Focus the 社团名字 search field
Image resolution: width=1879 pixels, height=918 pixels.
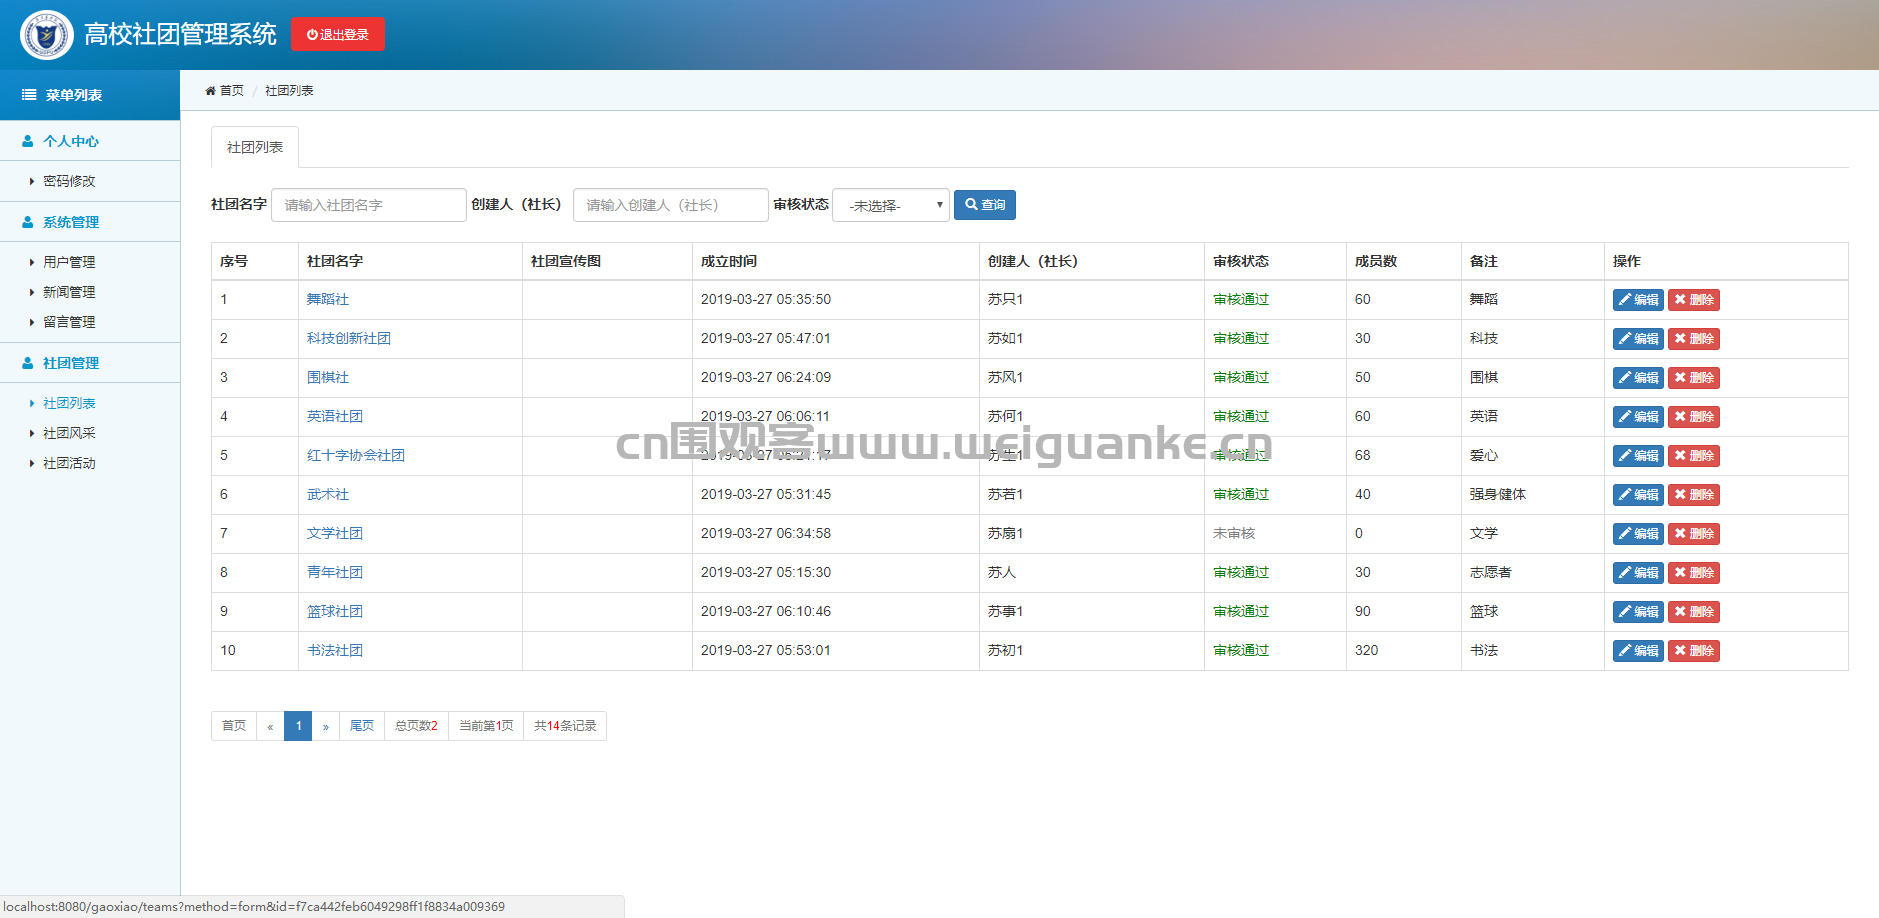point(369,205)
